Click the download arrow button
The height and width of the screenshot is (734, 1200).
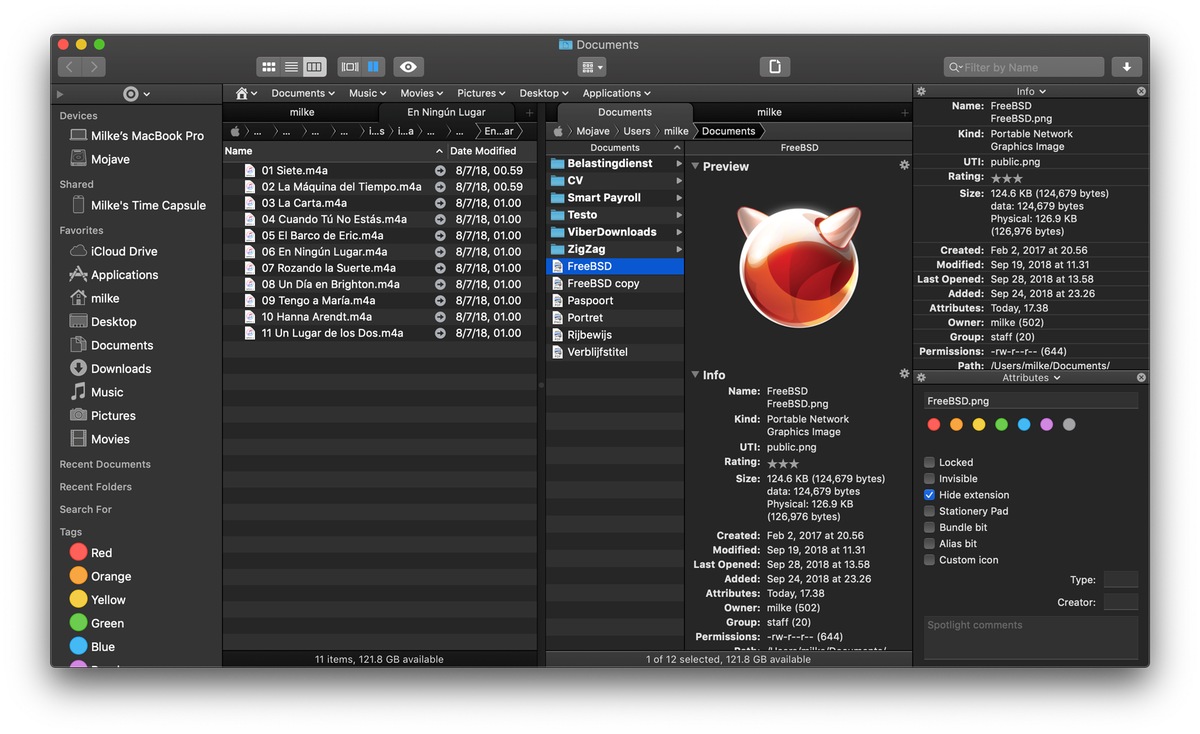click(1127, 67)
